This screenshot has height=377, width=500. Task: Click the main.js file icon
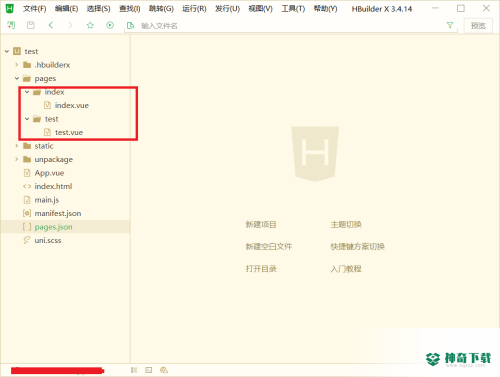click(27, 200)
